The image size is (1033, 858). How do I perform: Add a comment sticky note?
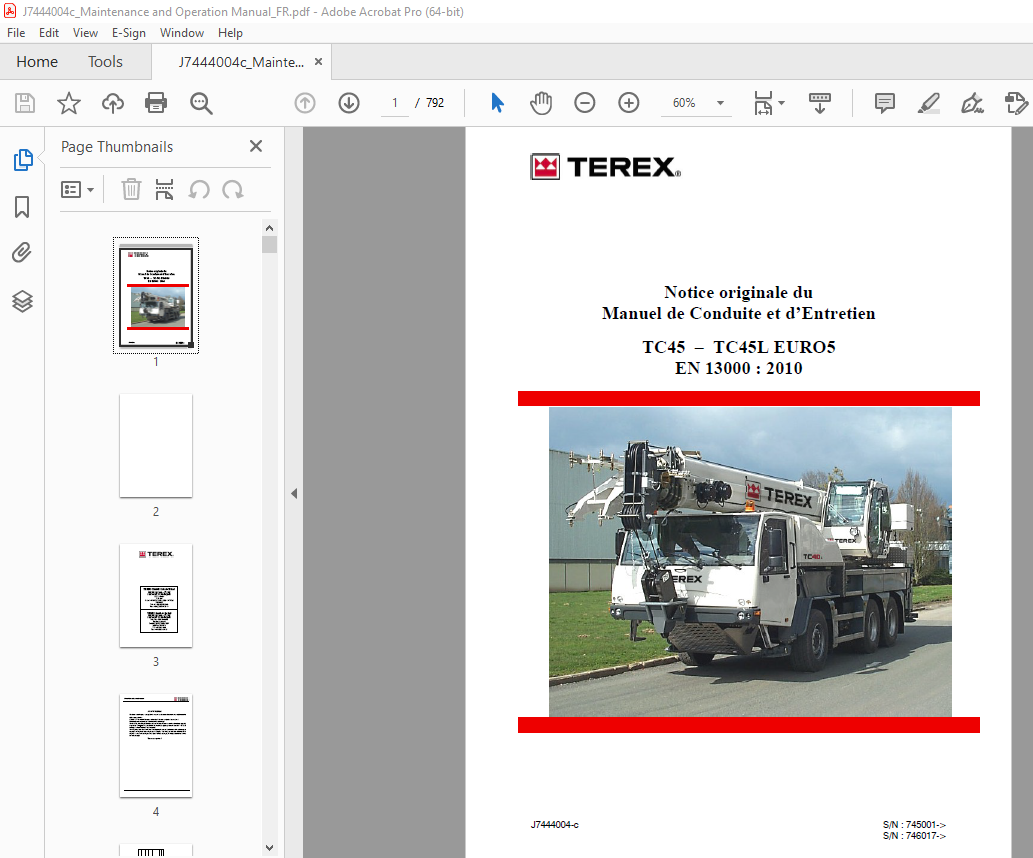pos(885,103)
